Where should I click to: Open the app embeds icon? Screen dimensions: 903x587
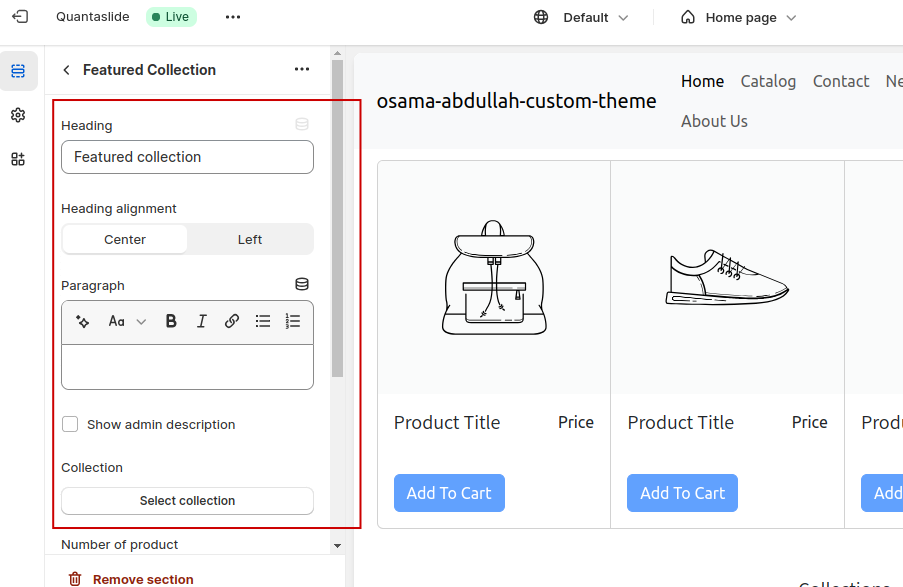tap(18, 159)
